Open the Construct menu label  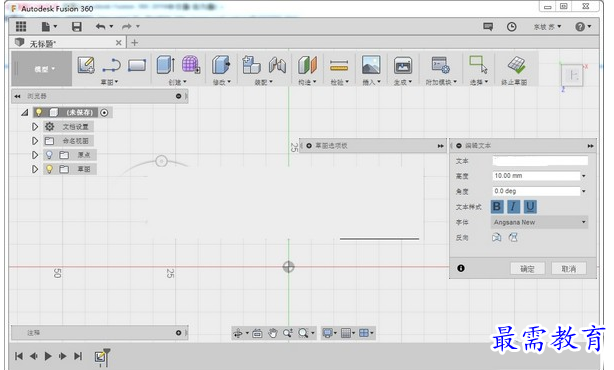pos(307,82)
